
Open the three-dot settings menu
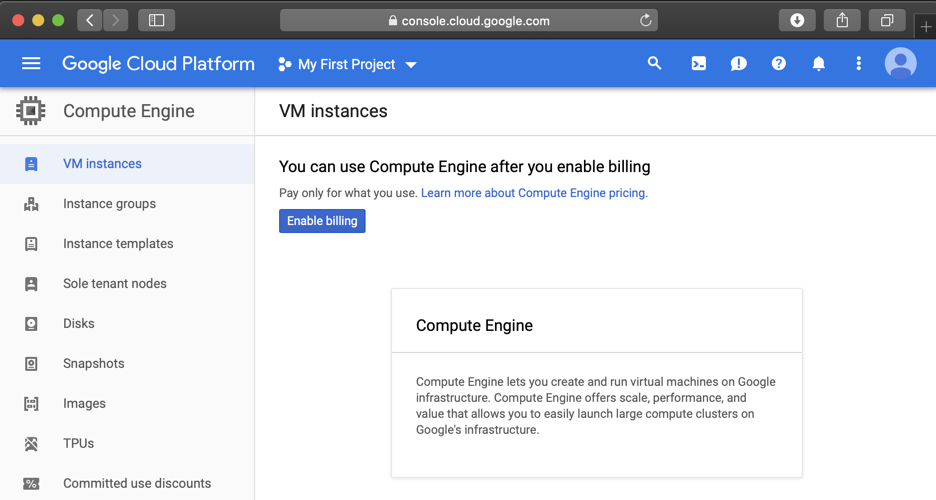click(858, 64)
